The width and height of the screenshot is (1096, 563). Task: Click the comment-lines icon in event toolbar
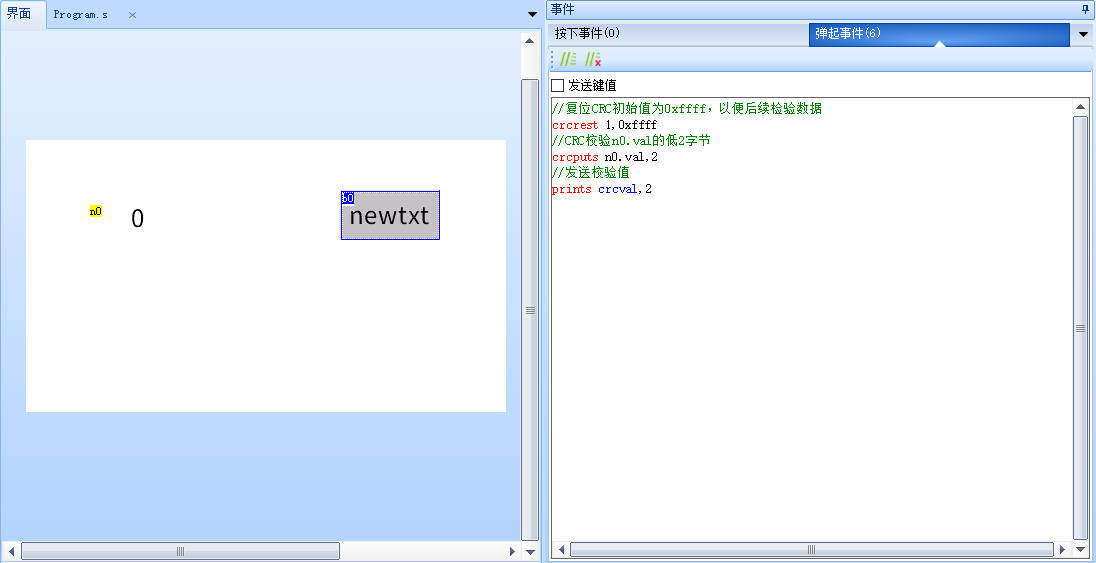tap(568, 59)
